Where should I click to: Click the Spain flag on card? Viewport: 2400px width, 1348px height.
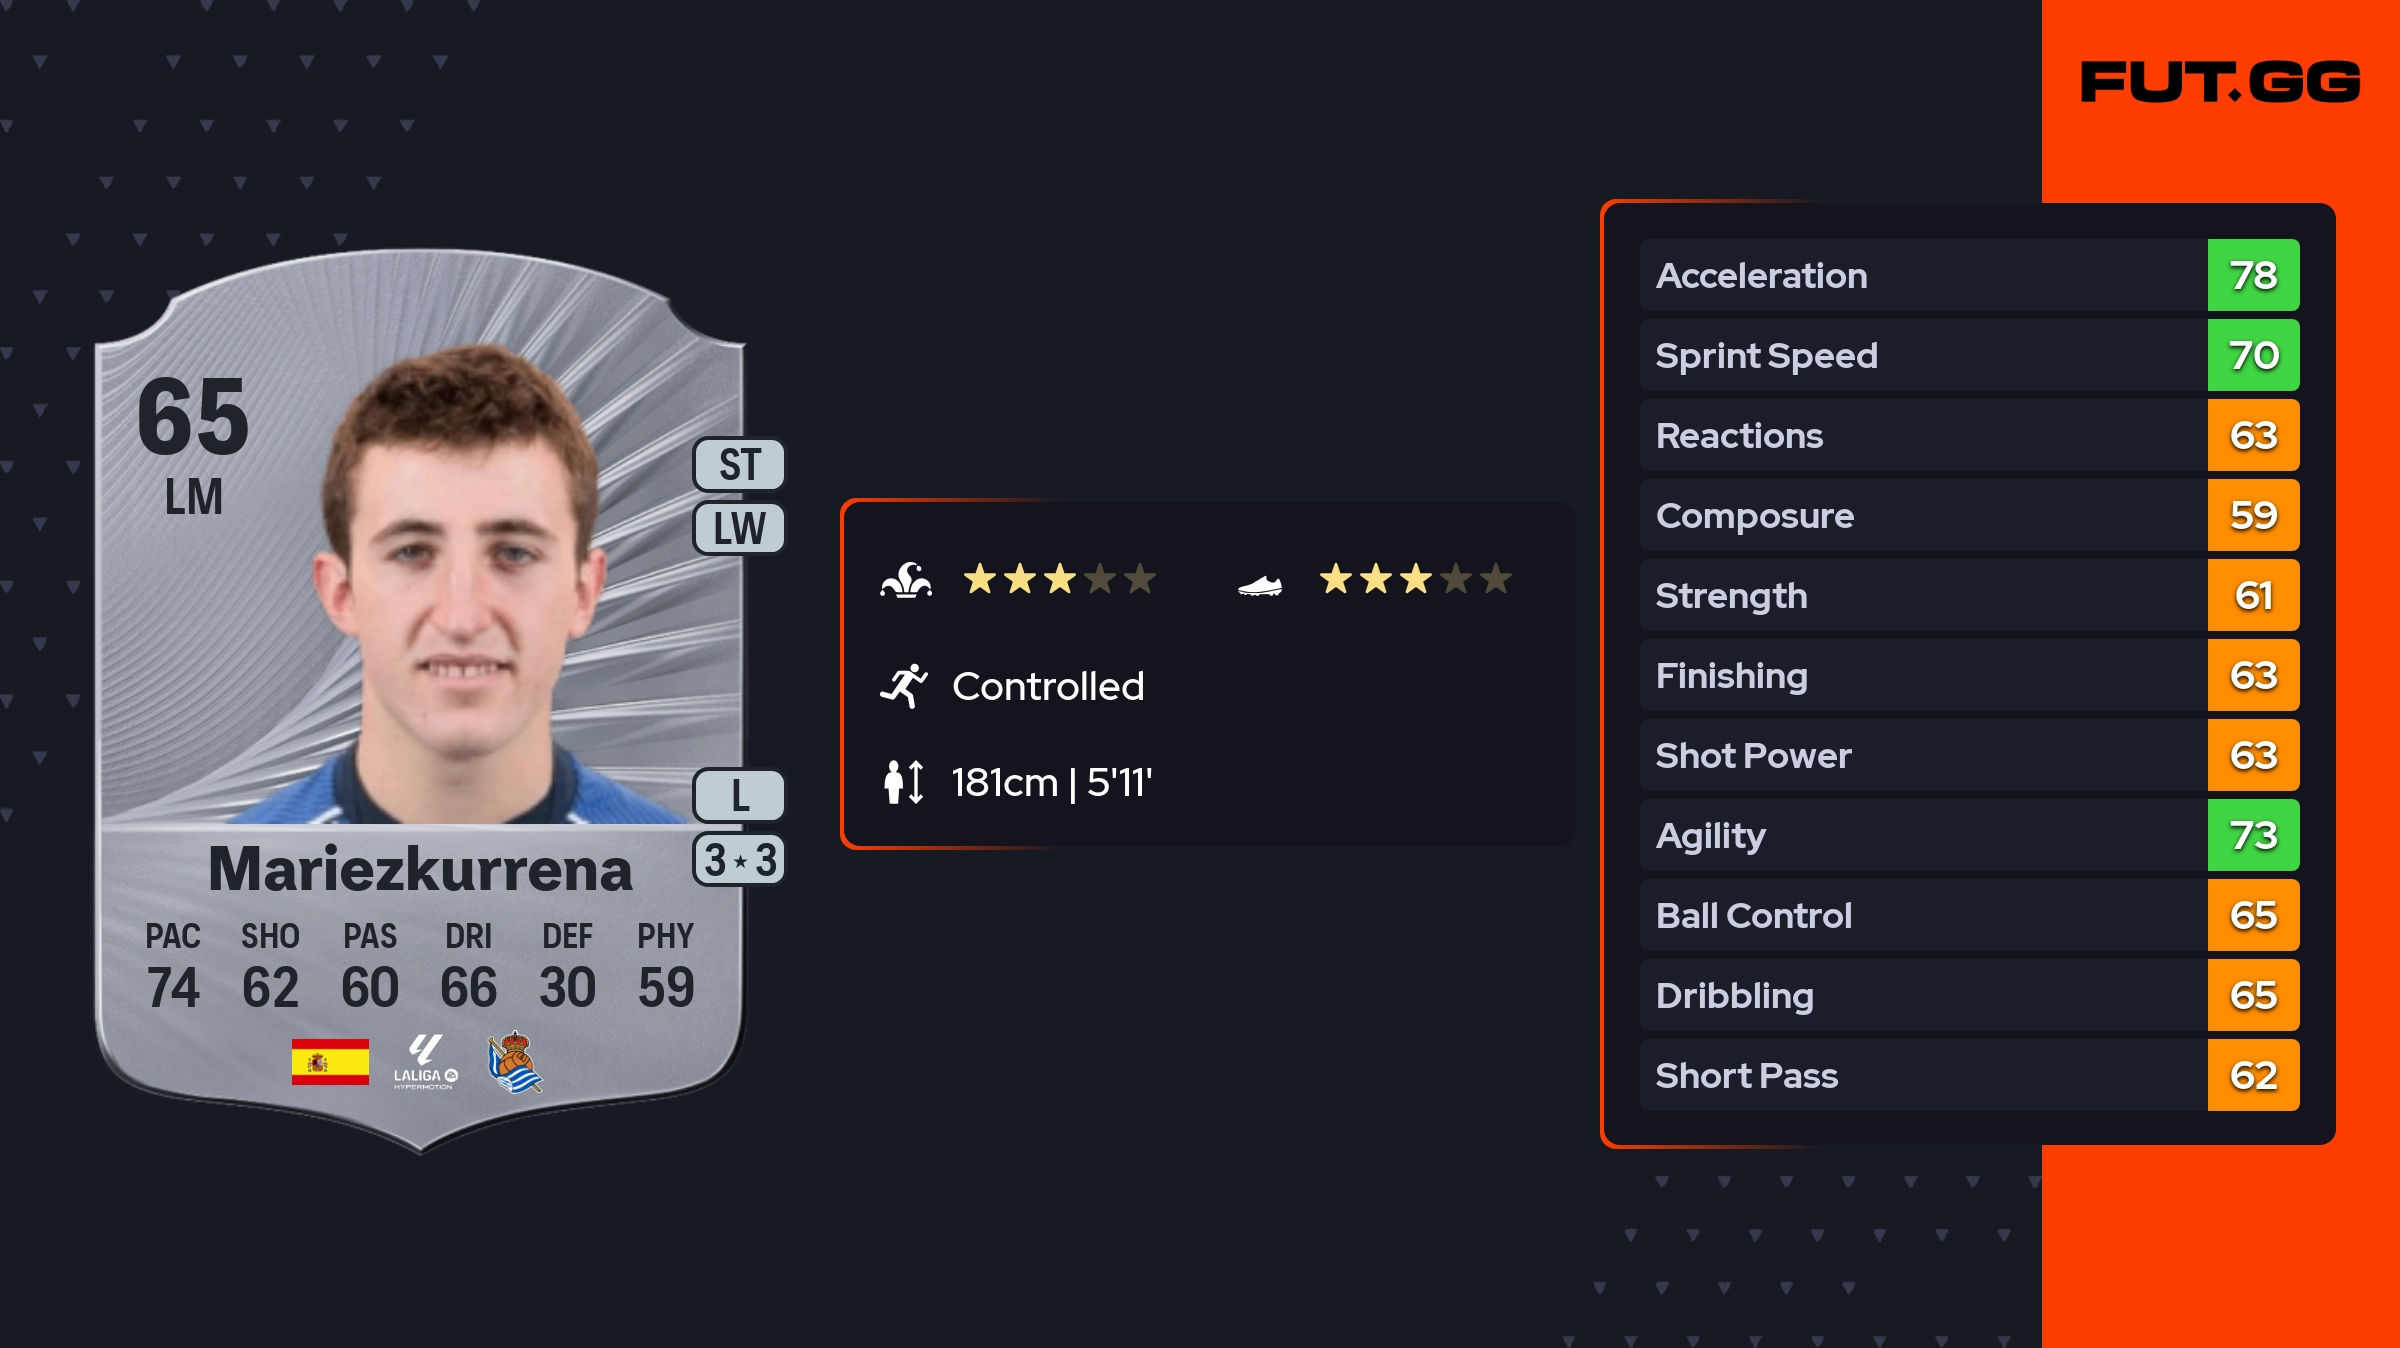pyautogui.click(x=330, y=1062)
